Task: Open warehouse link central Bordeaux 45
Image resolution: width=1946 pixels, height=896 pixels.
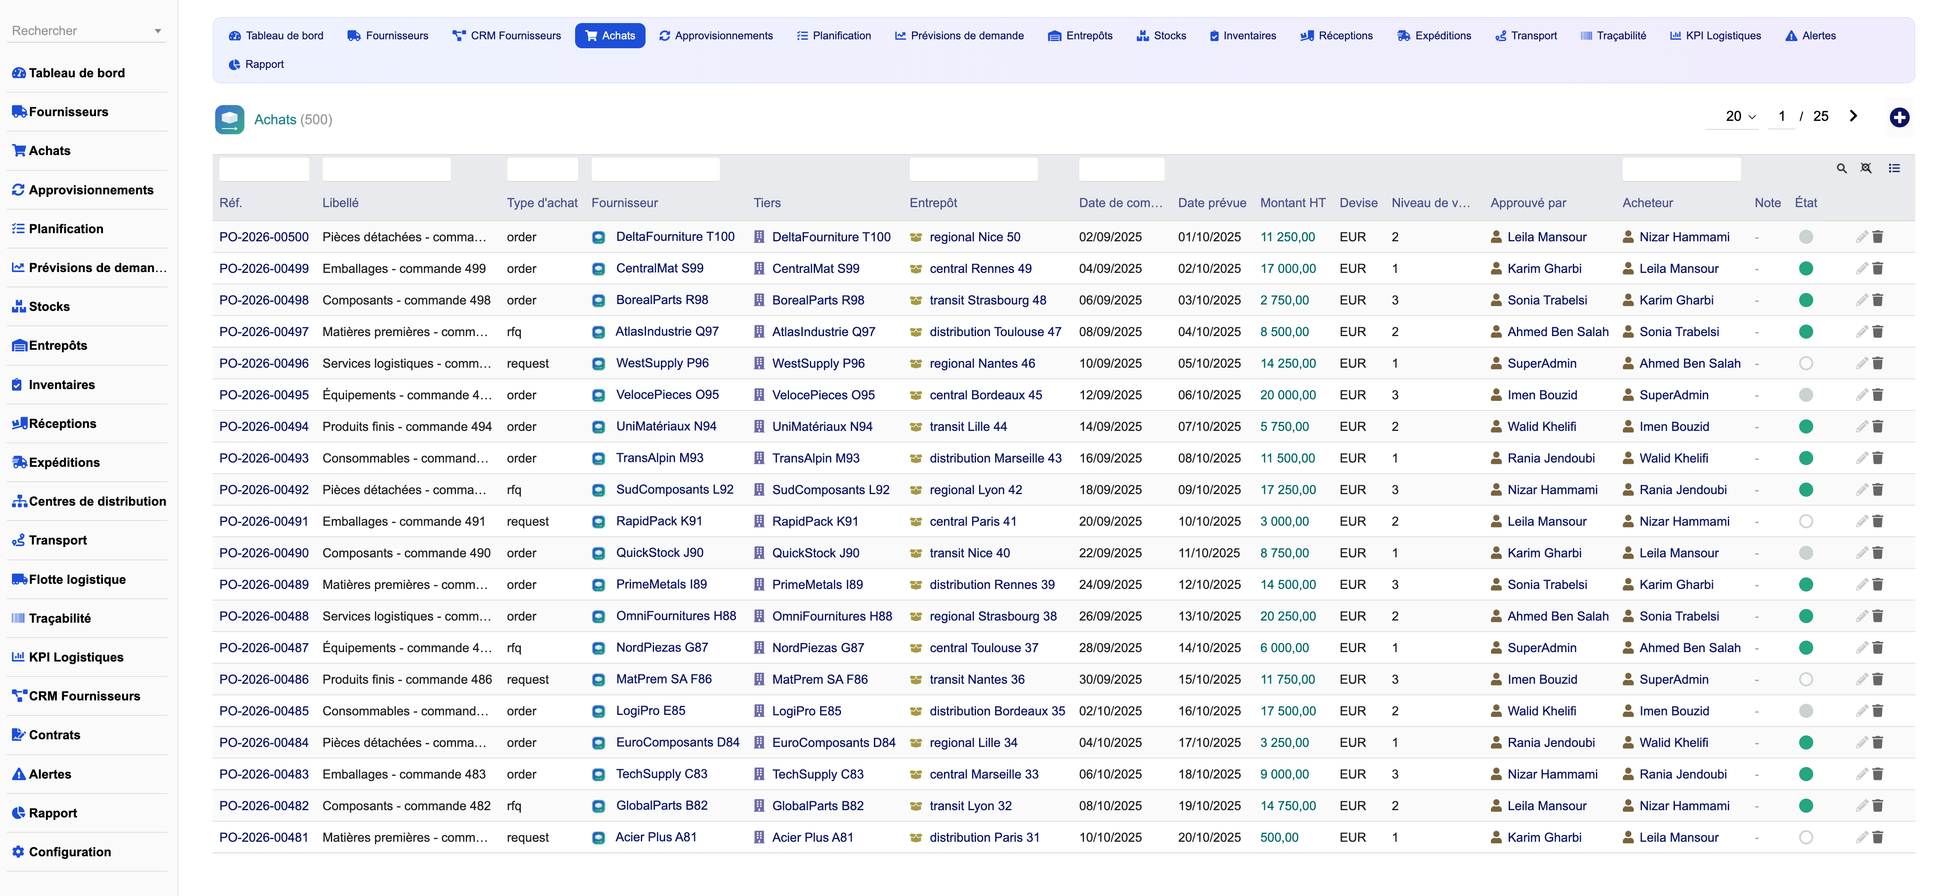Action: (x=985, y=396)
